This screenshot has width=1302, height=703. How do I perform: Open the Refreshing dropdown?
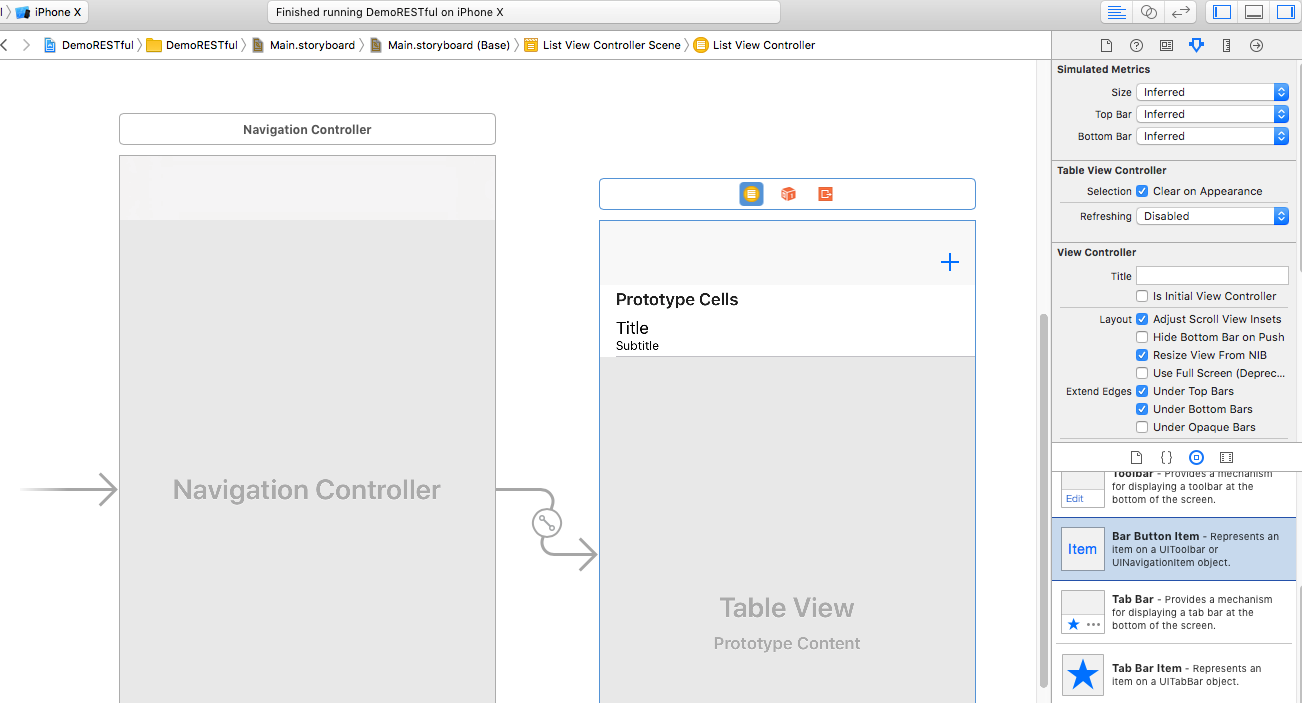click(1212, 216)
